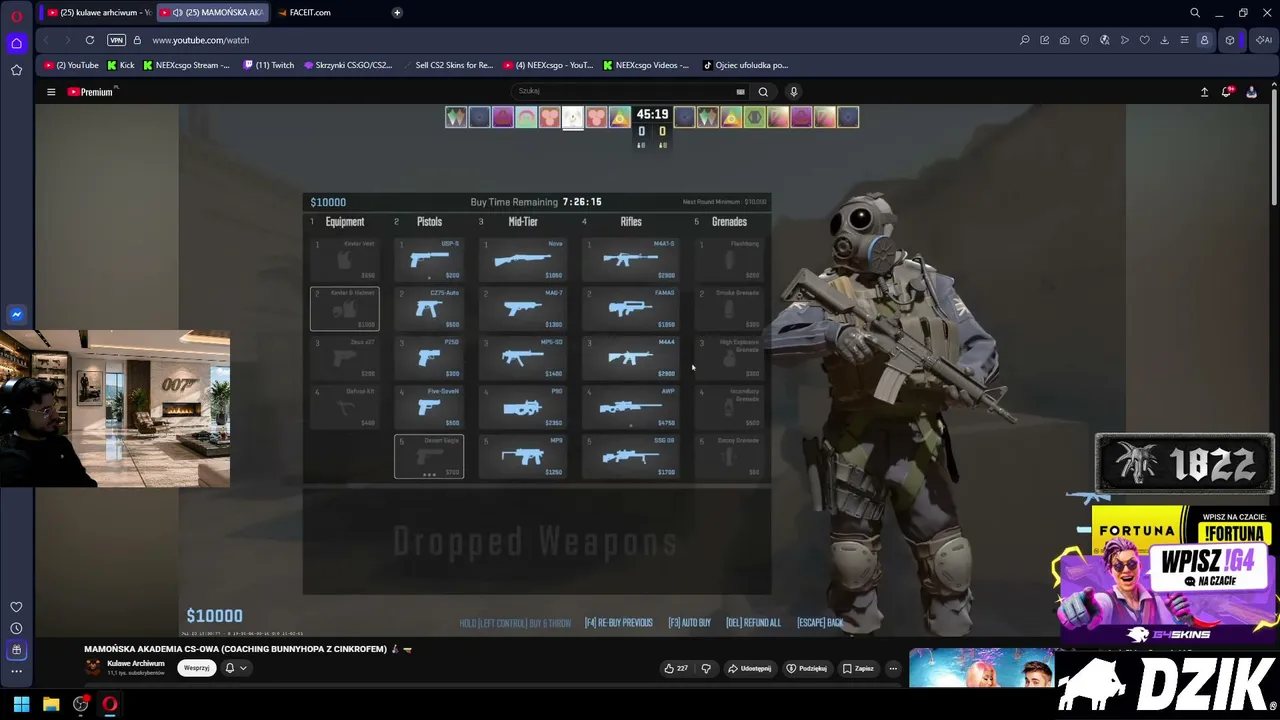Toggle the Opera VPN badge
This screenshot has width=1280, height=720.
pos(116,40)
